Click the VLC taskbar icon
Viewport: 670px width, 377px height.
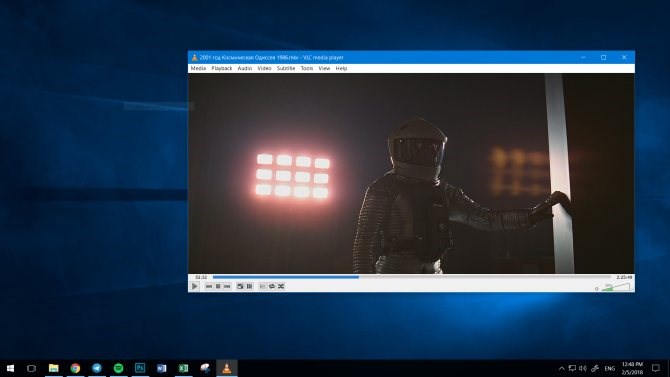tap(226, 368)
